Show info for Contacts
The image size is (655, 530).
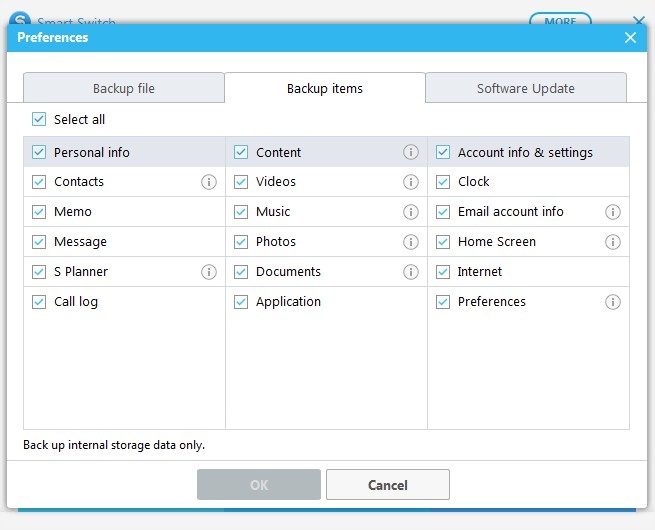coord(209,182)
